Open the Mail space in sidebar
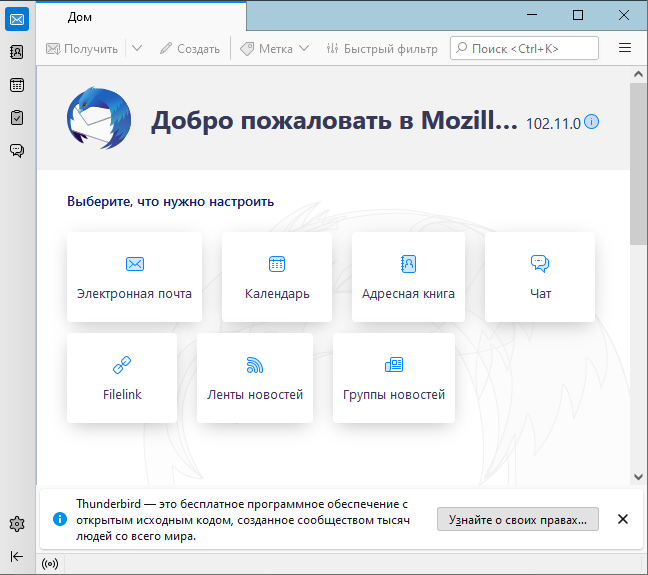 click(17, 19)
